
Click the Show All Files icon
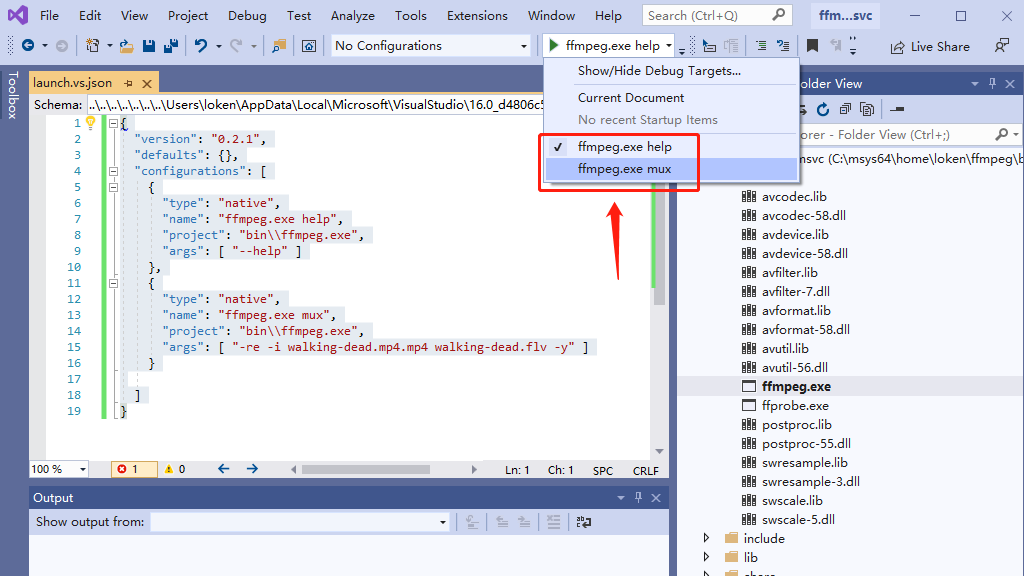pos(867,109)
